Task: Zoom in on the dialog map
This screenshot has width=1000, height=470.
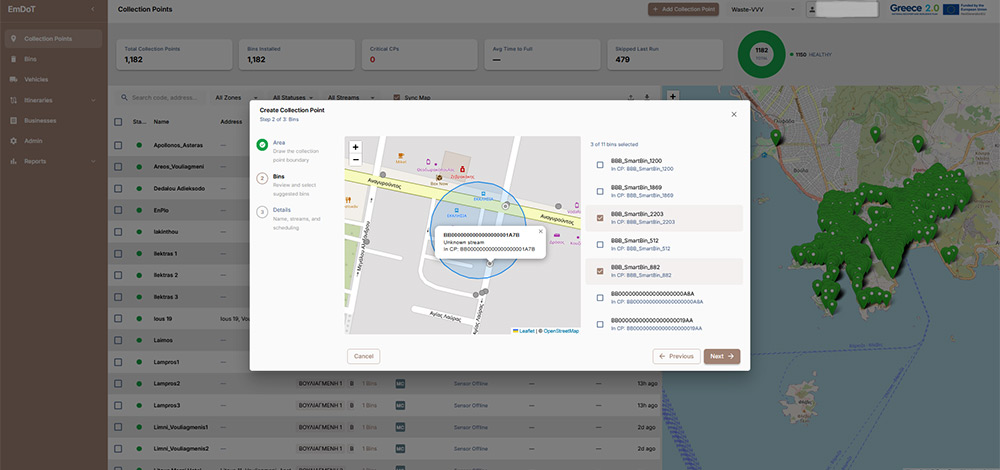Action: (355, 147)
